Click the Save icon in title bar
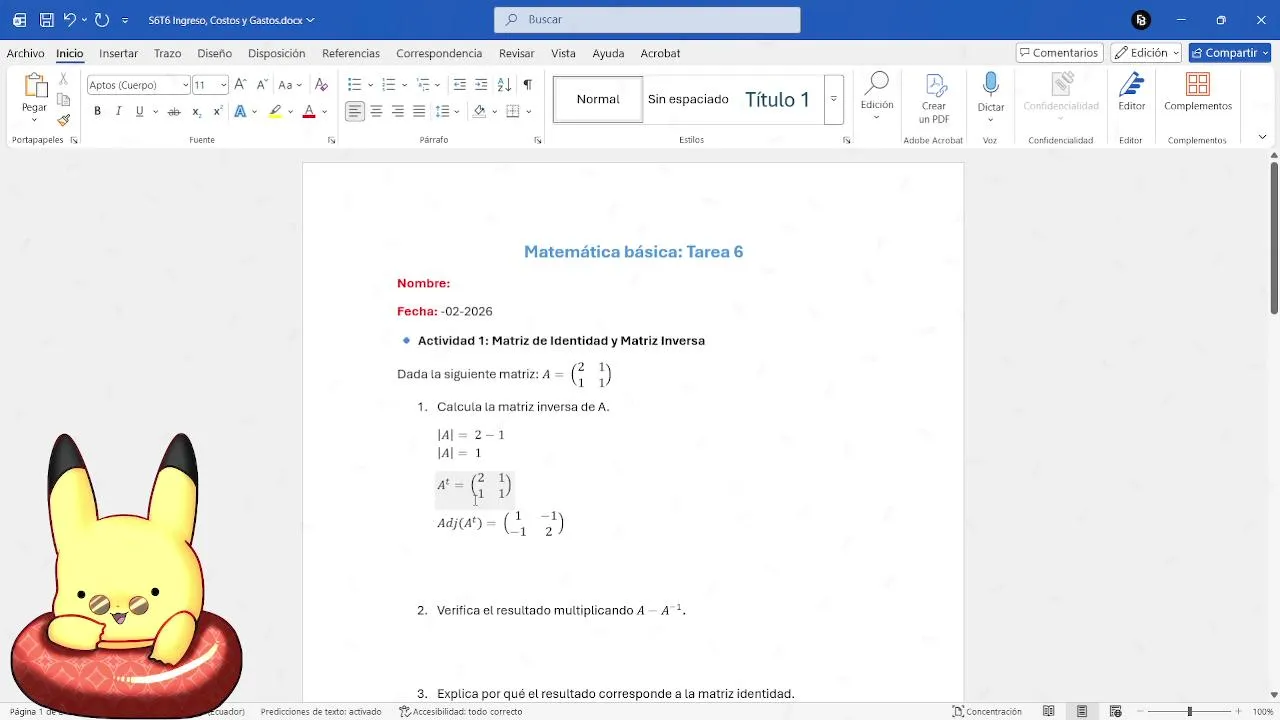This screenshot has height=720, width=1280. click(47, 20)
